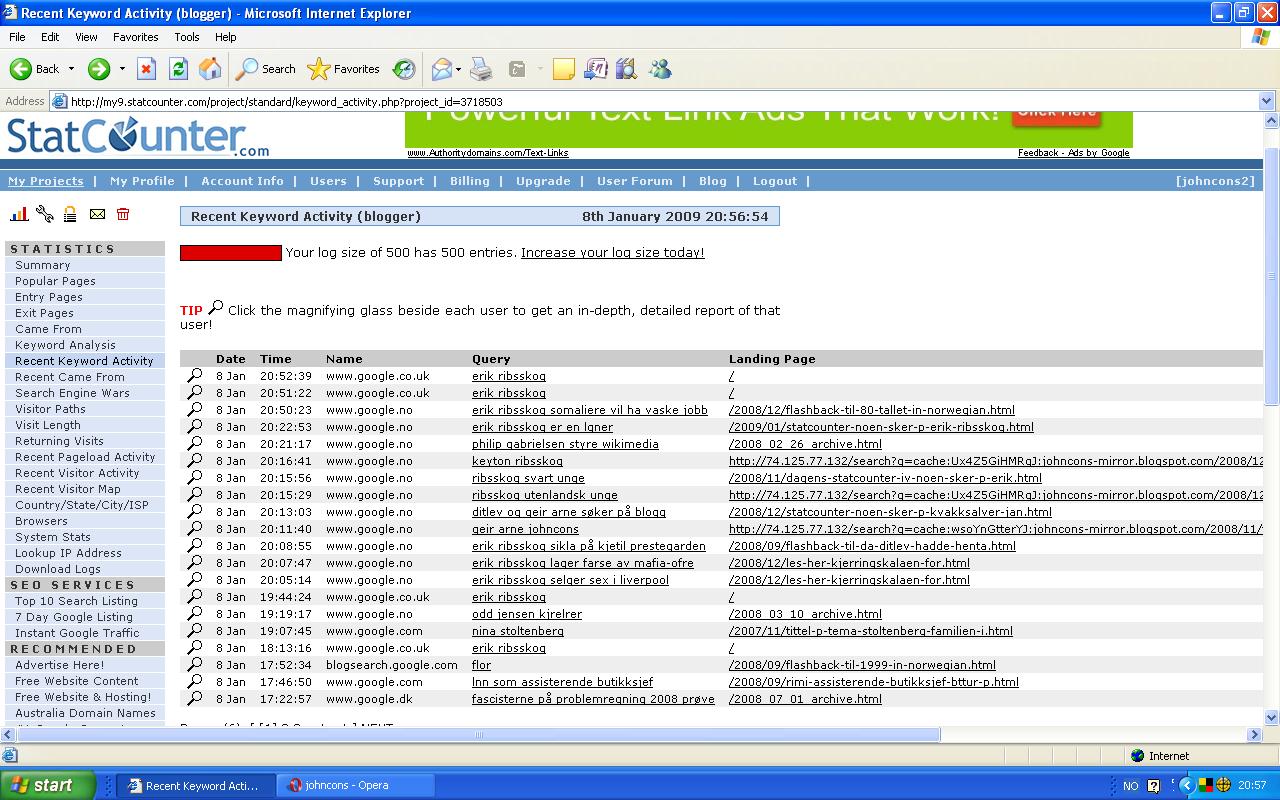Viewport: 1280px width, 800px height.
Task: Go to the home page via Home icon
Action: [x=210, y=69]
